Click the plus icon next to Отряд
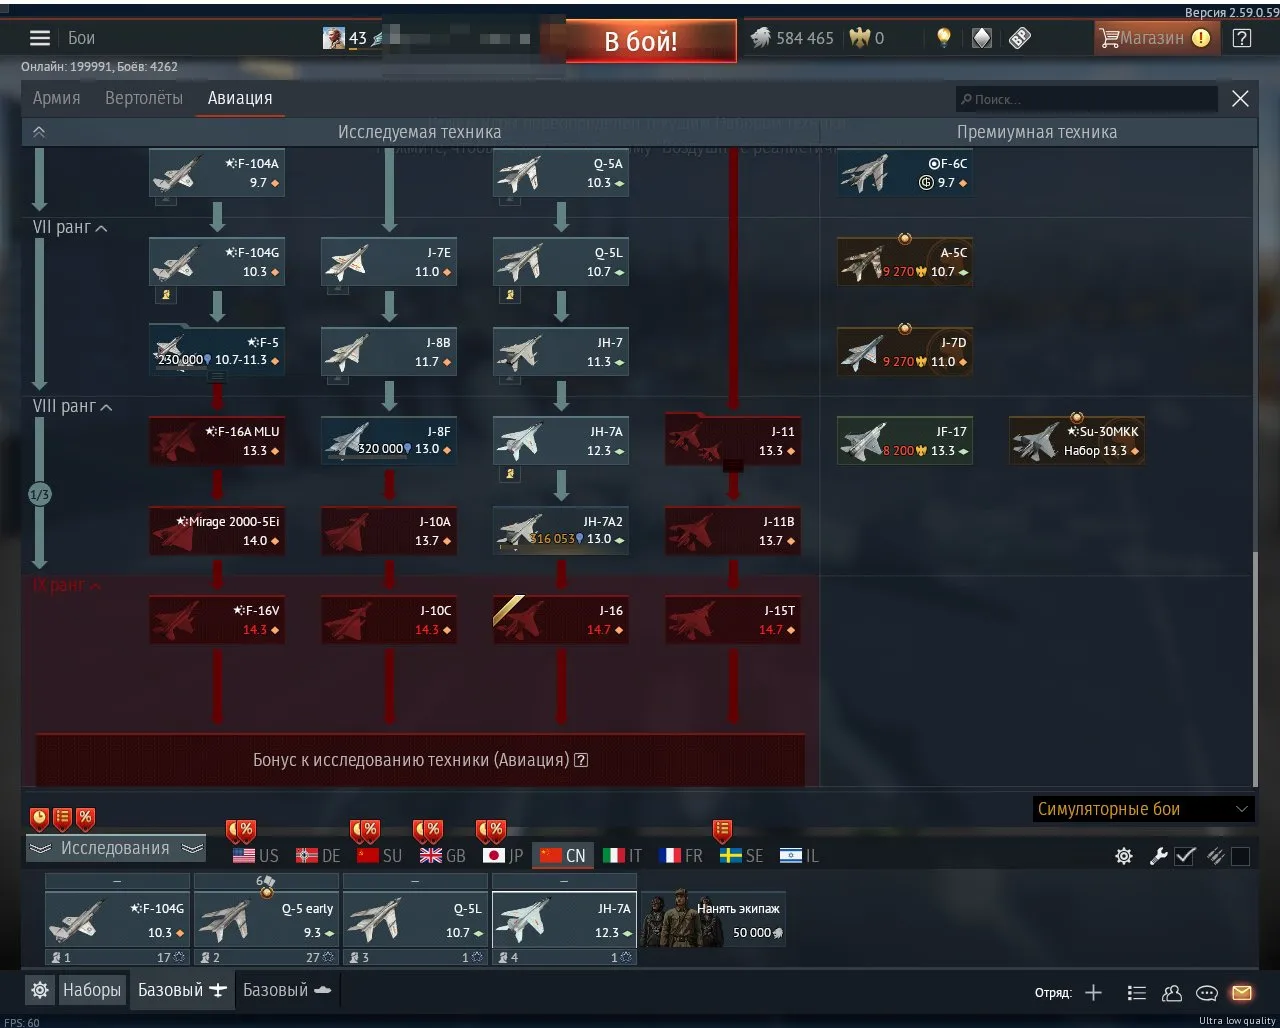 click(x=1093, y=993)
